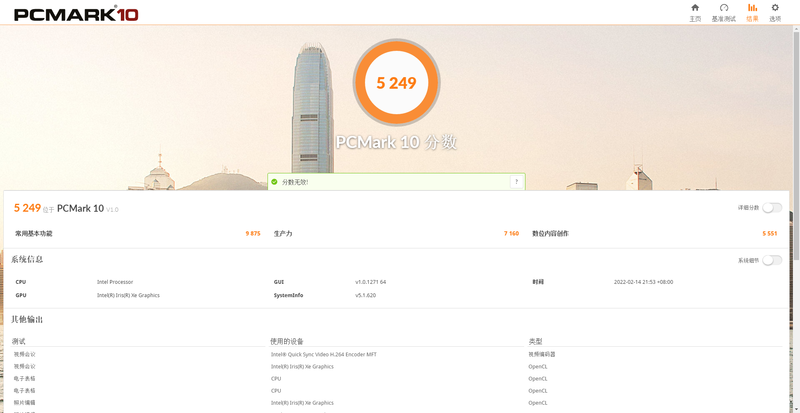Image resolution: width=800 pixels, height=413 pixels.
Task: Toggle the 系统细节 switch
Action: tap(772, 260)
